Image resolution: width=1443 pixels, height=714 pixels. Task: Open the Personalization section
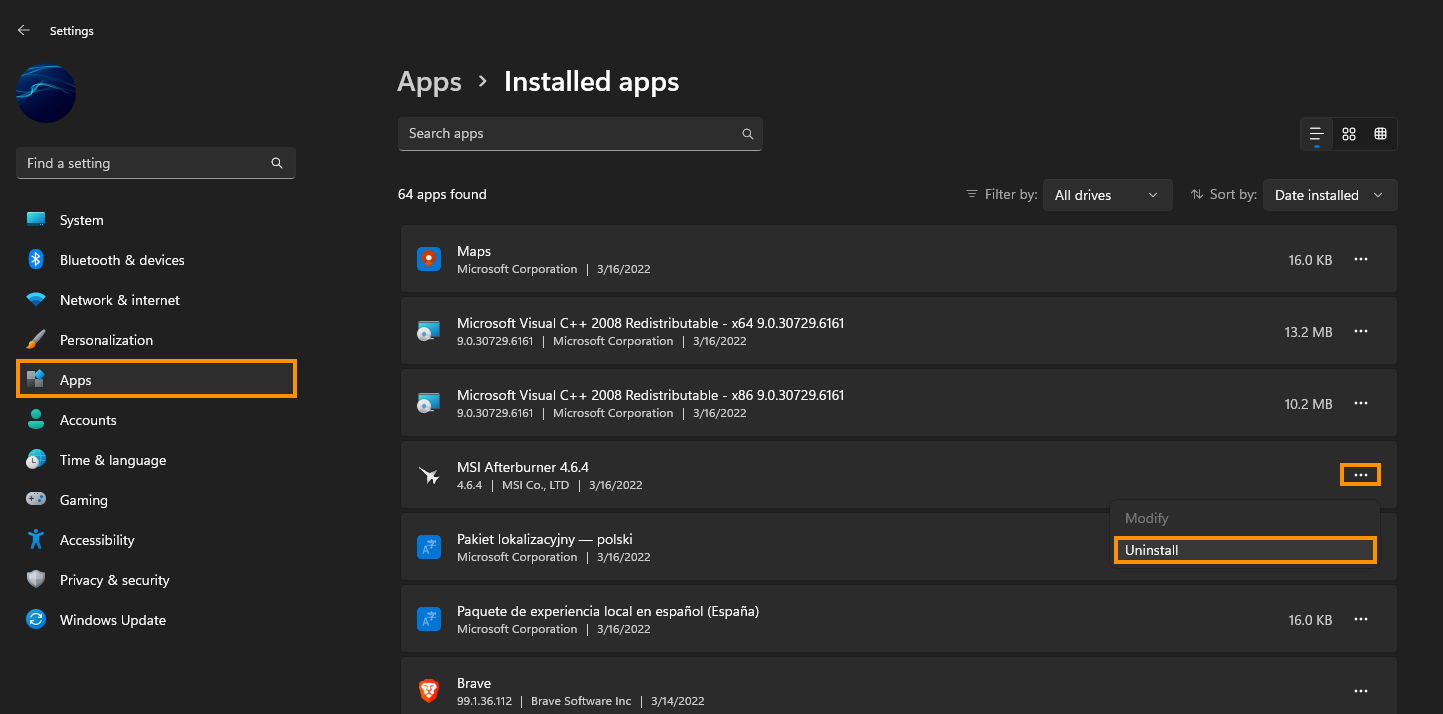pyautogui.click(x=156, y=340)
